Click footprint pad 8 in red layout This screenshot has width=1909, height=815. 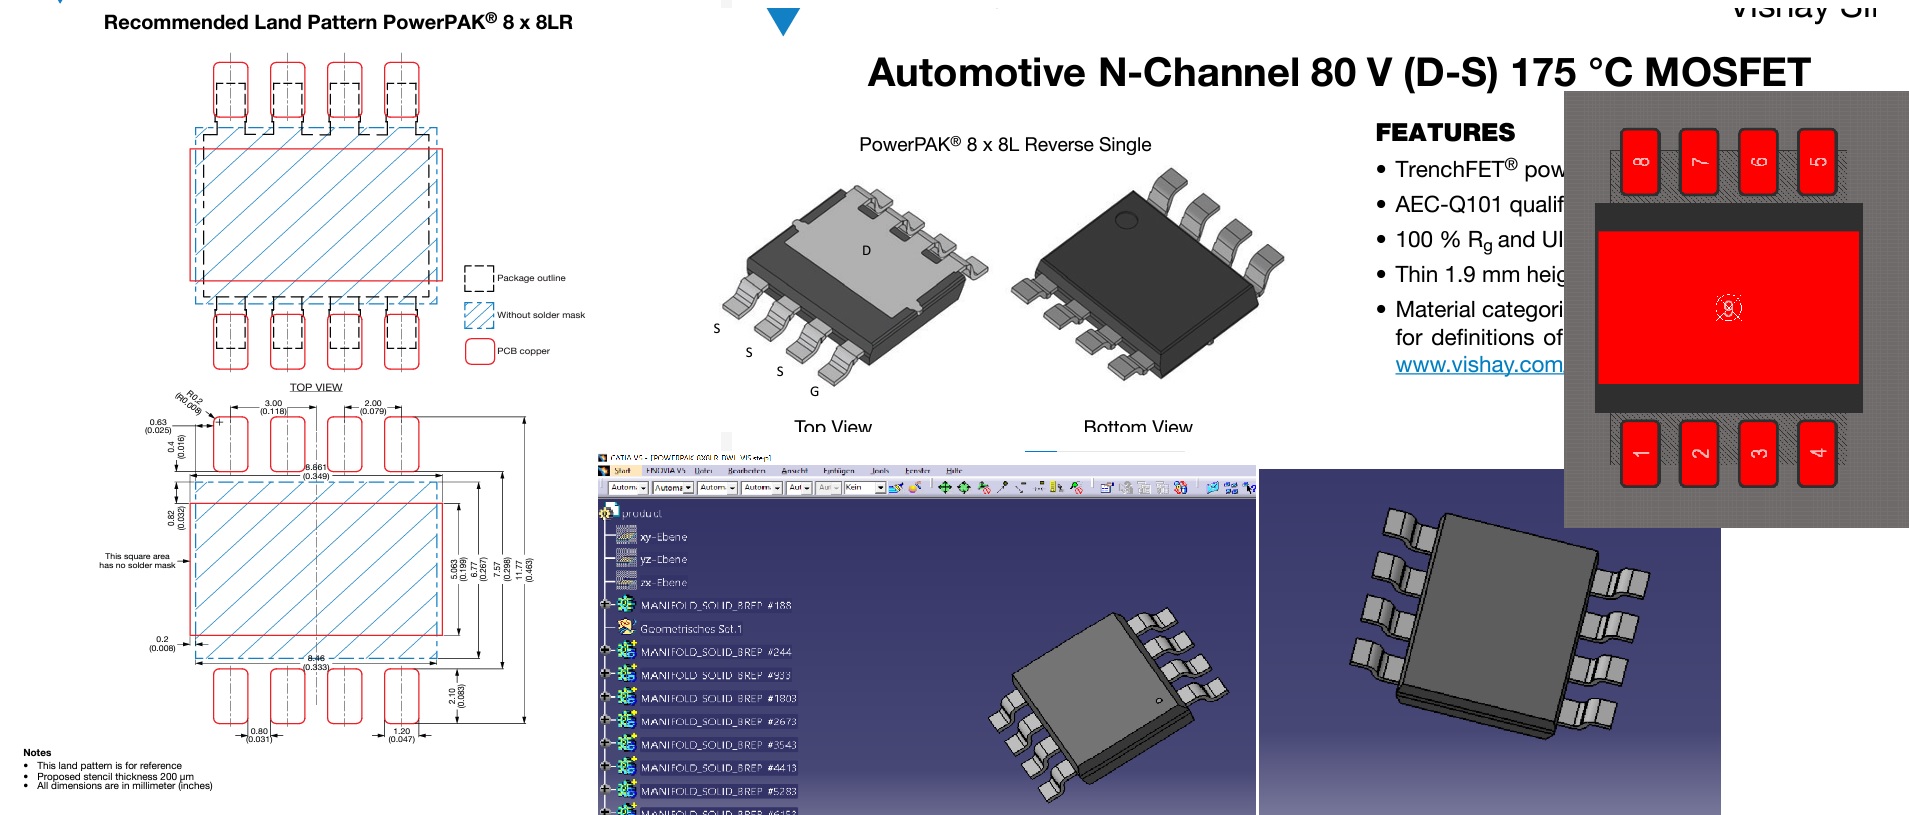coord(1640,161)
